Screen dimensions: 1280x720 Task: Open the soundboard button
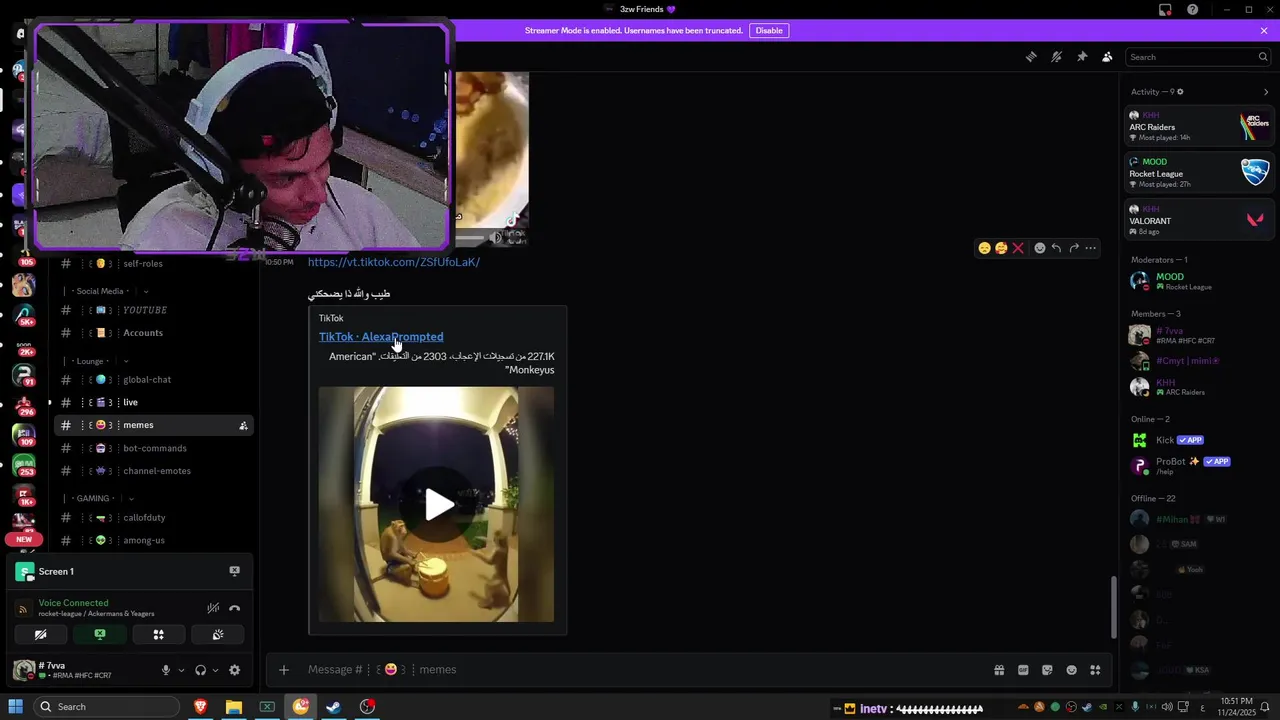coord(218,634)
